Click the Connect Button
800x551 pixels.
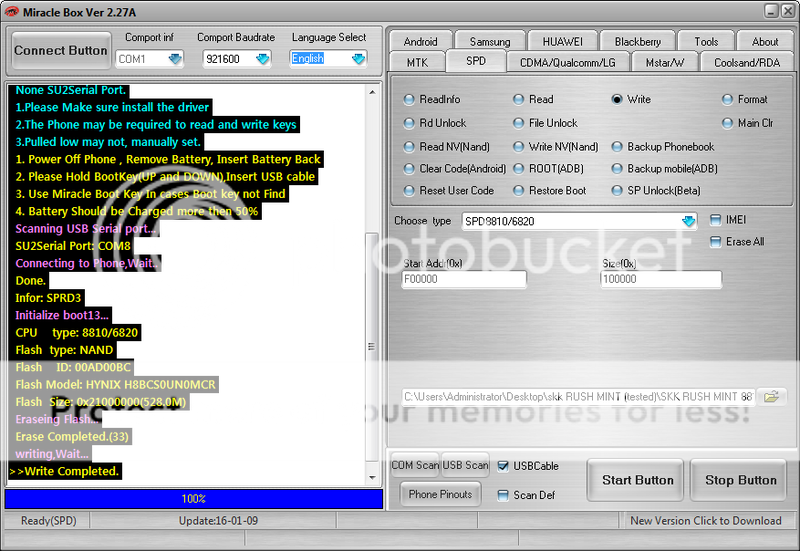pos(61,51)
